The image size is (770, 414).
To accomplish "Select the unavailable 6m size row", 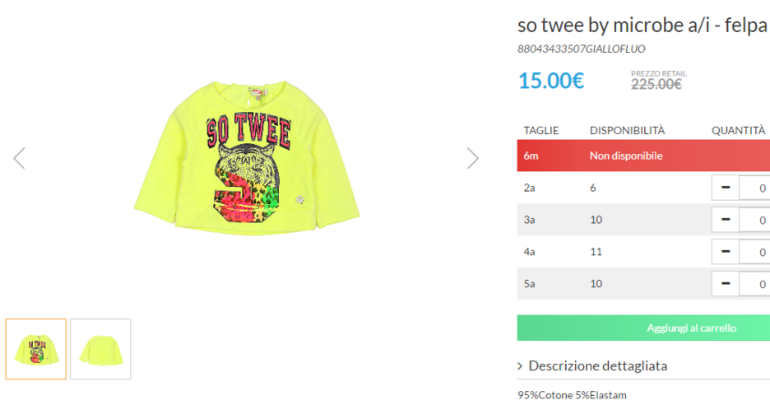I will (x=643, y=156).
